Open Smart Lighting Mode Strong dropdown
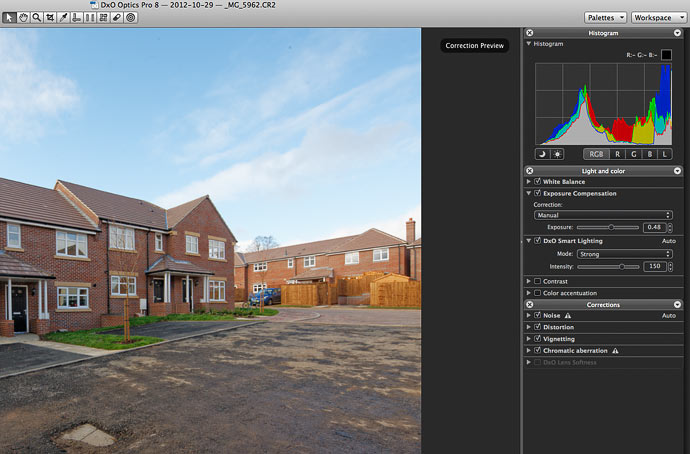This screenshot has width=690, height=454. pyautogui.click(x=624, y=254)
